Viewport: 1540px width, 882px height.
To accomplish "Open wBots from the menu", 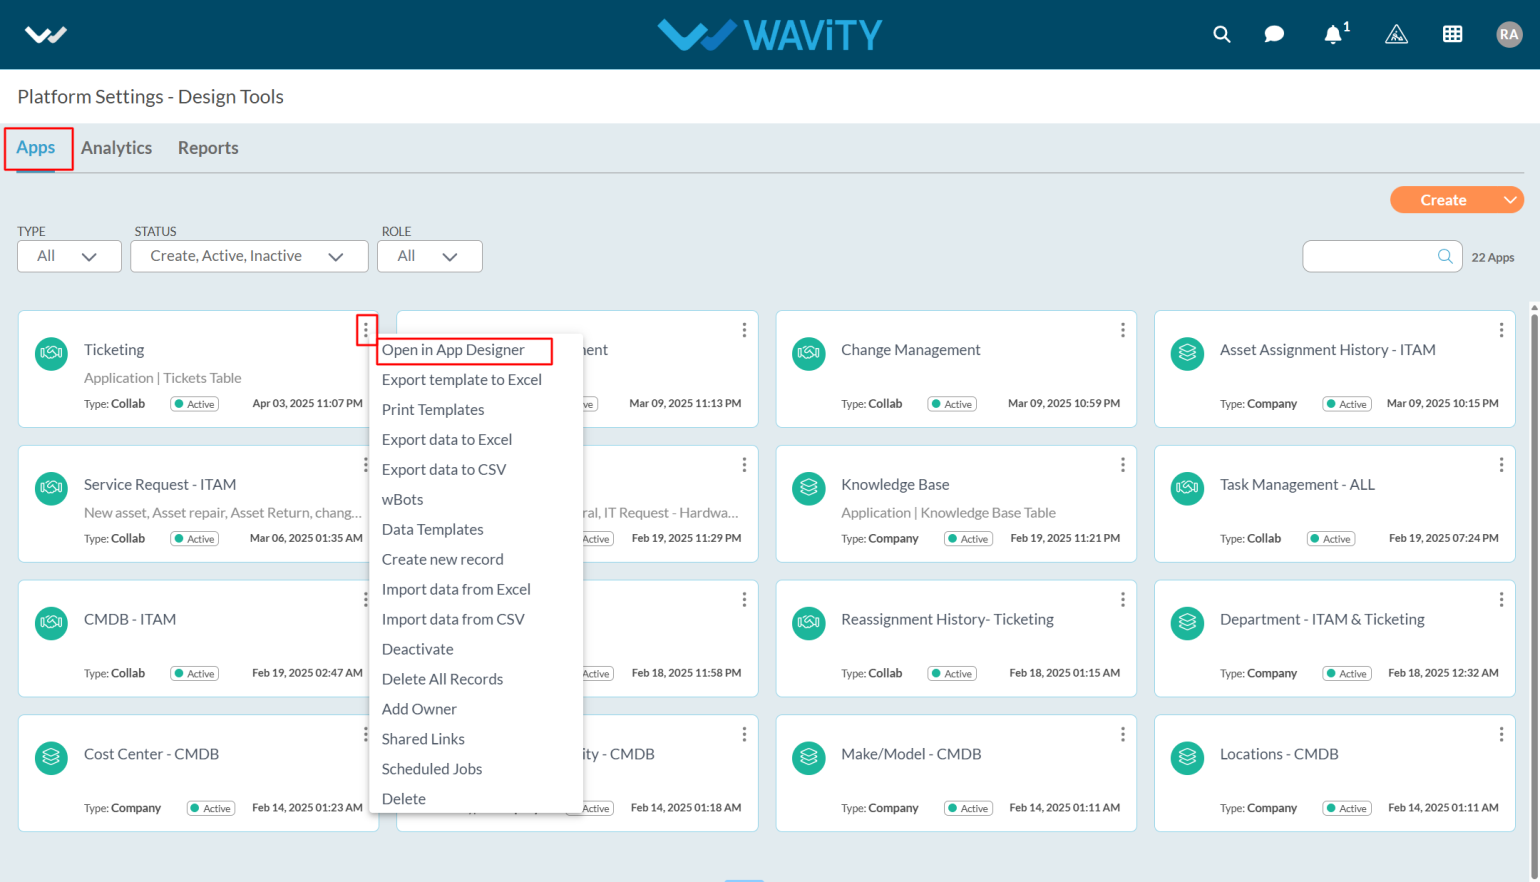I will click(x=402, y=500).
